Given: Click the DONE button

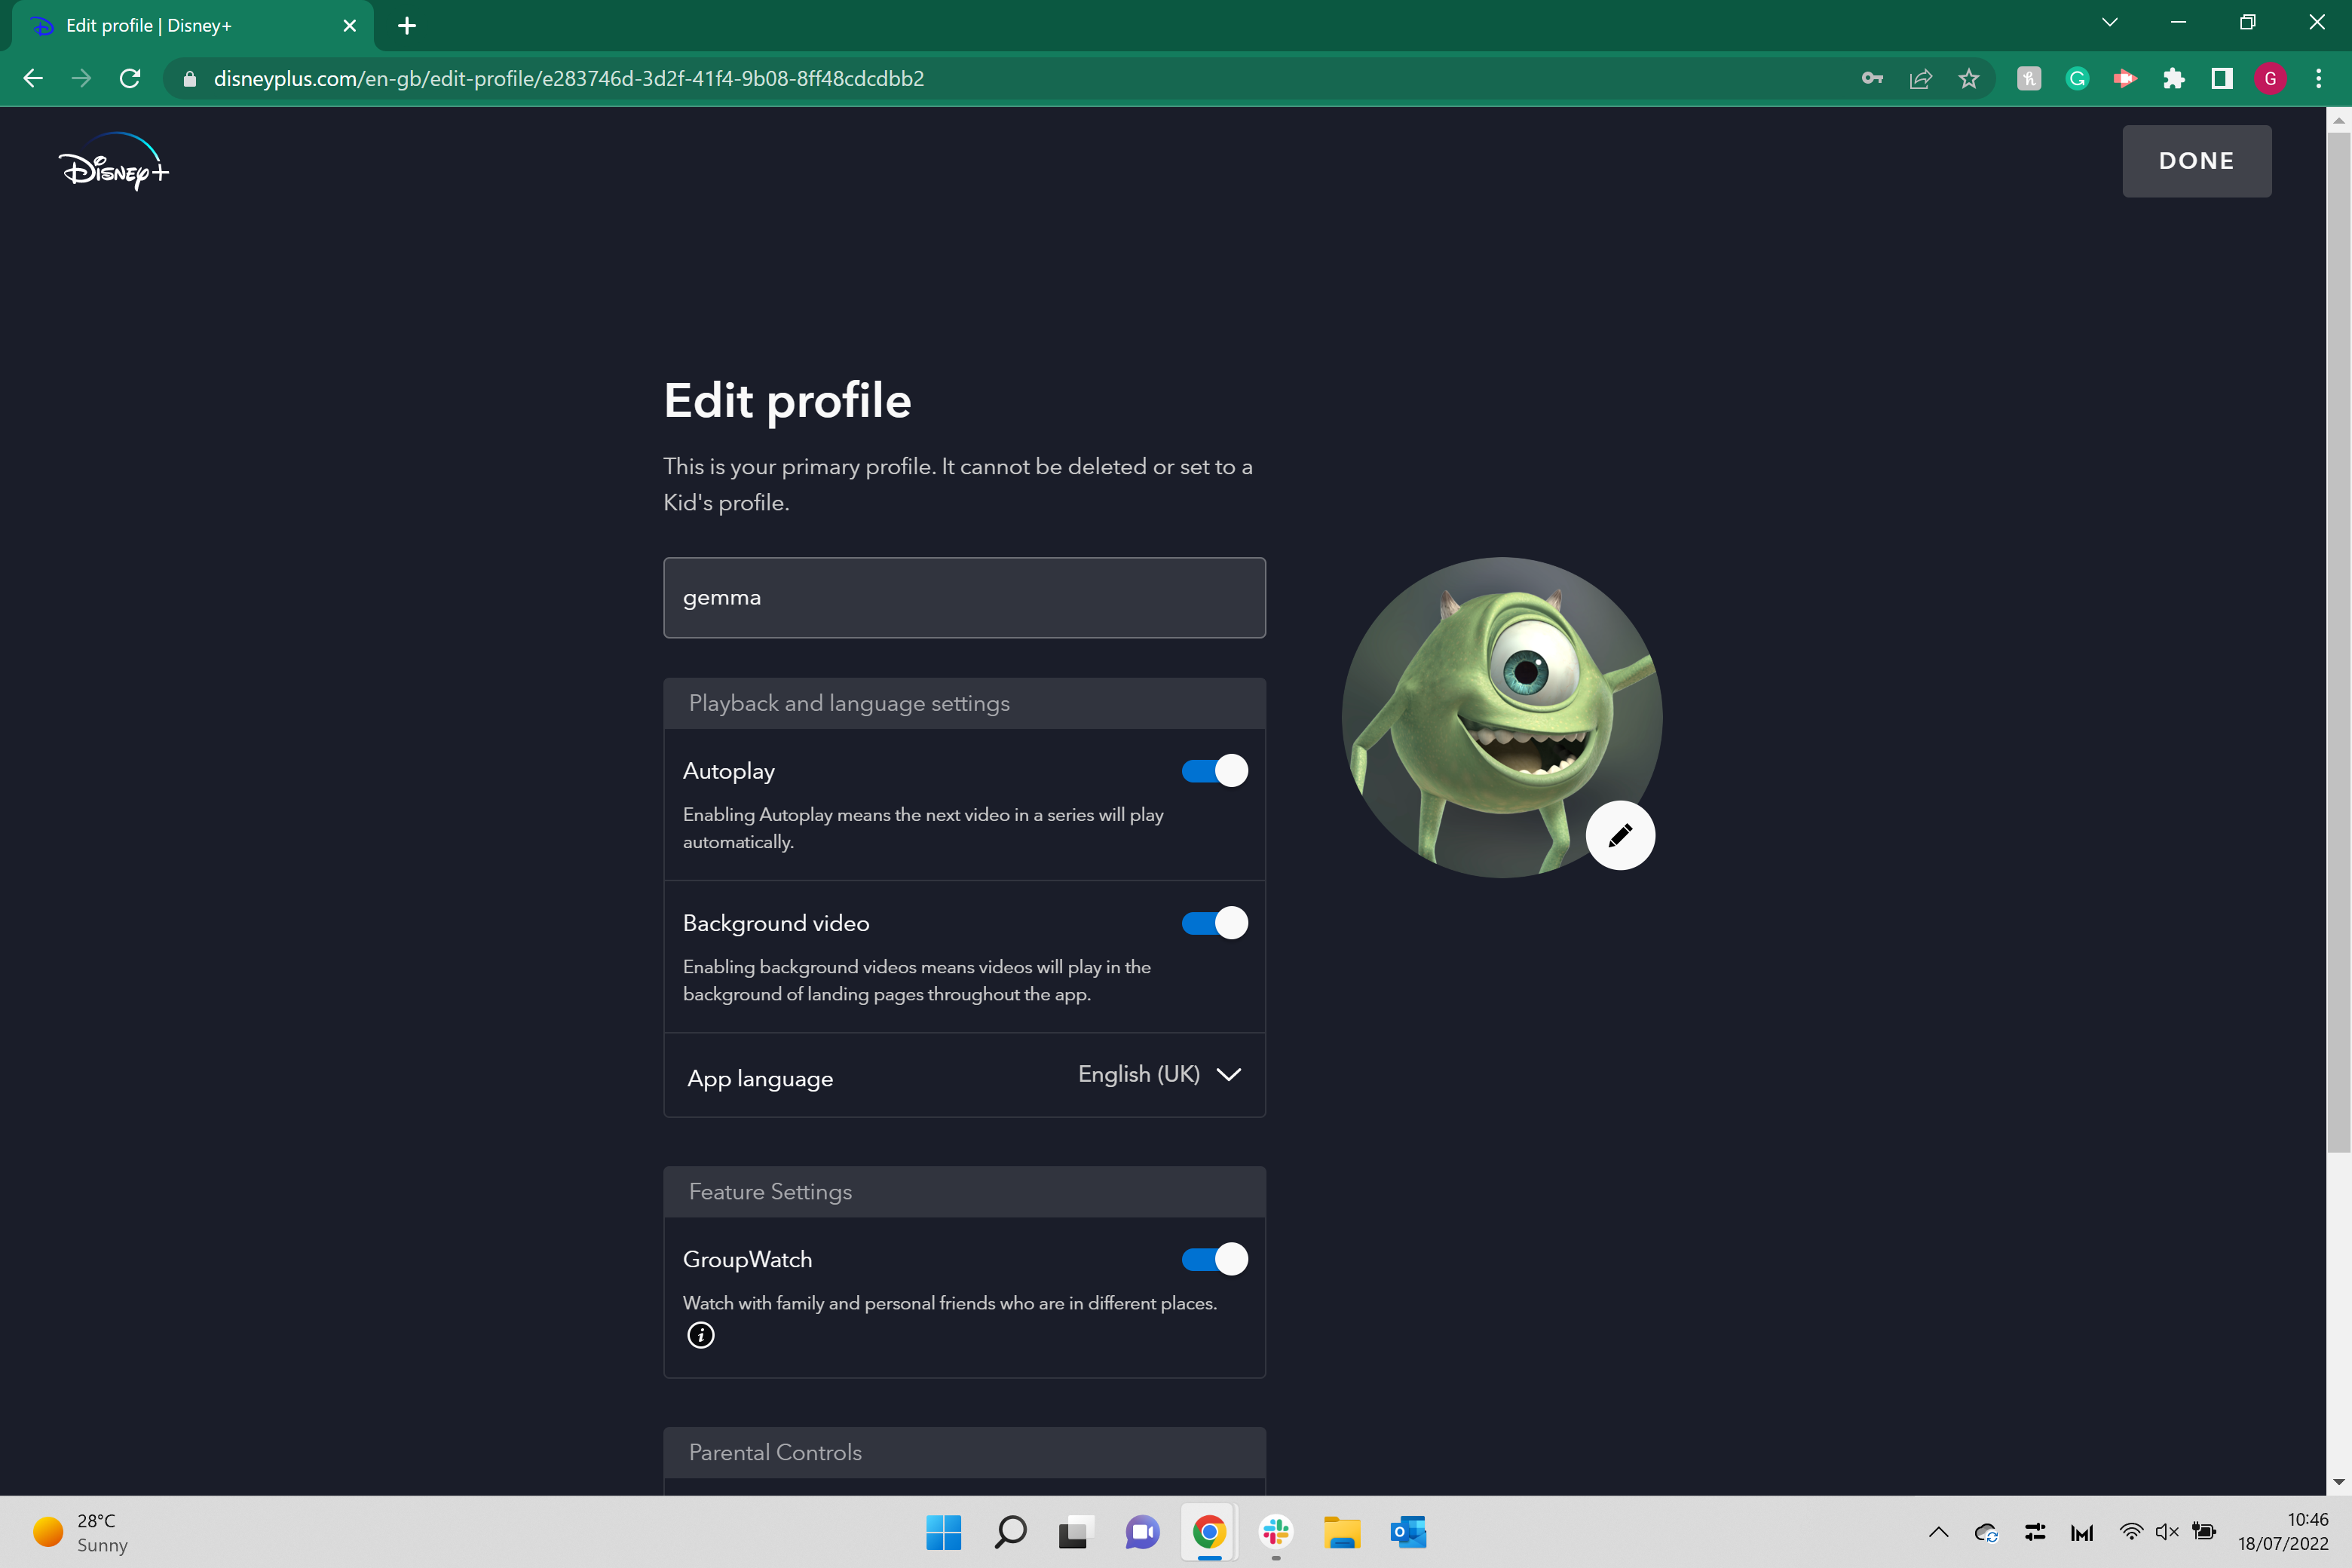Looking at the screenshot, I should point(2196,161).
